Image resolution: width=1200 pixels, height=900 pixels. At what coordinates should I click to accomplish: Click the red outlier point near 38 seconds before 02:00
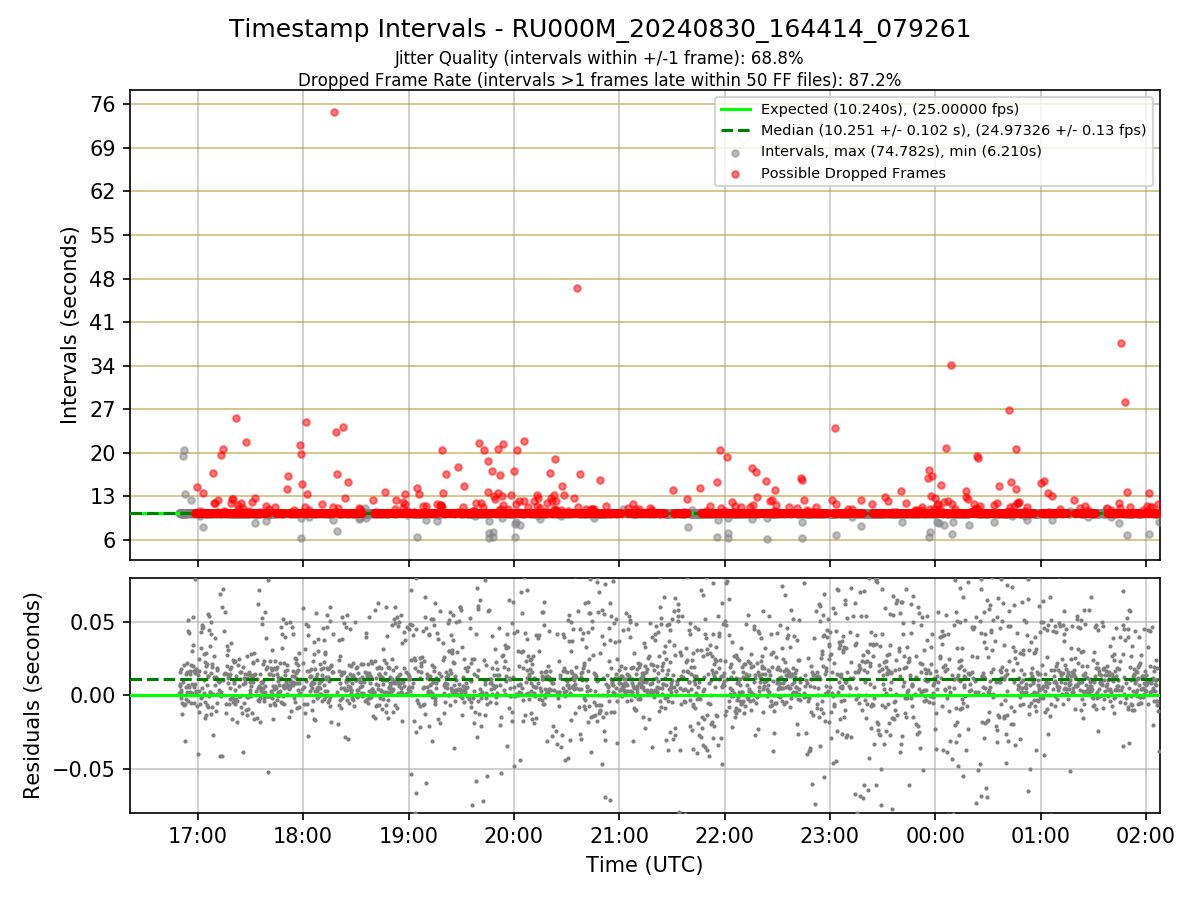(x=1121, y=343)
